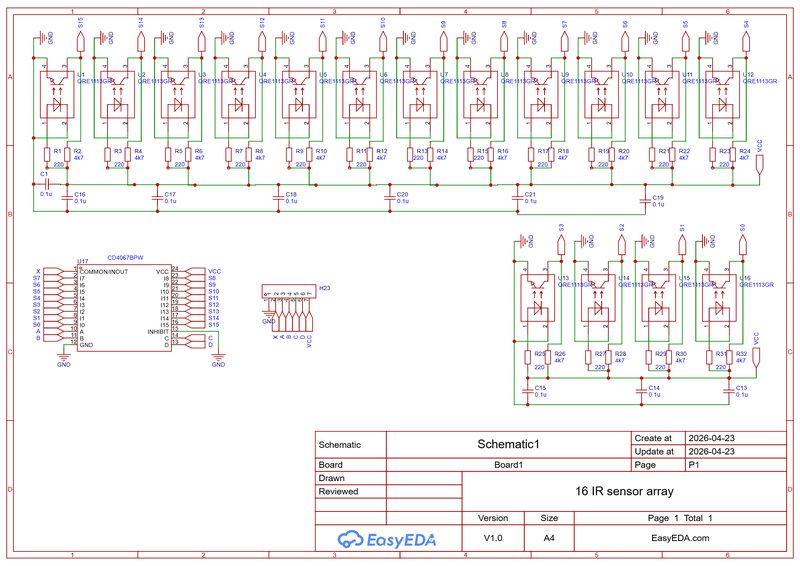800x566 pixels.
Task: Click the 'V1.0' version value
Action: (493, 538)
